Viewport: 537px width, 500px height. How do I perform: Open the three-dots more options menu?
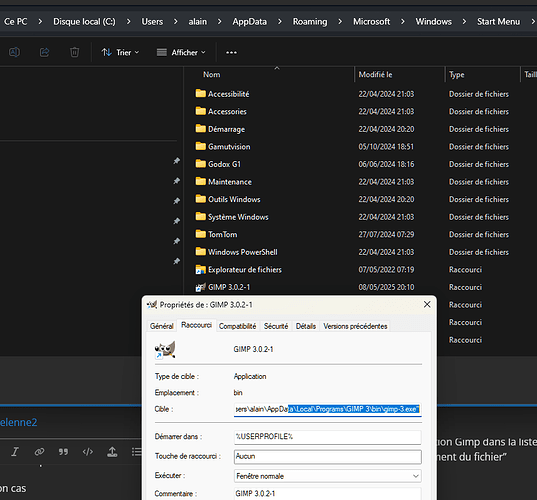tap(231, 52)
